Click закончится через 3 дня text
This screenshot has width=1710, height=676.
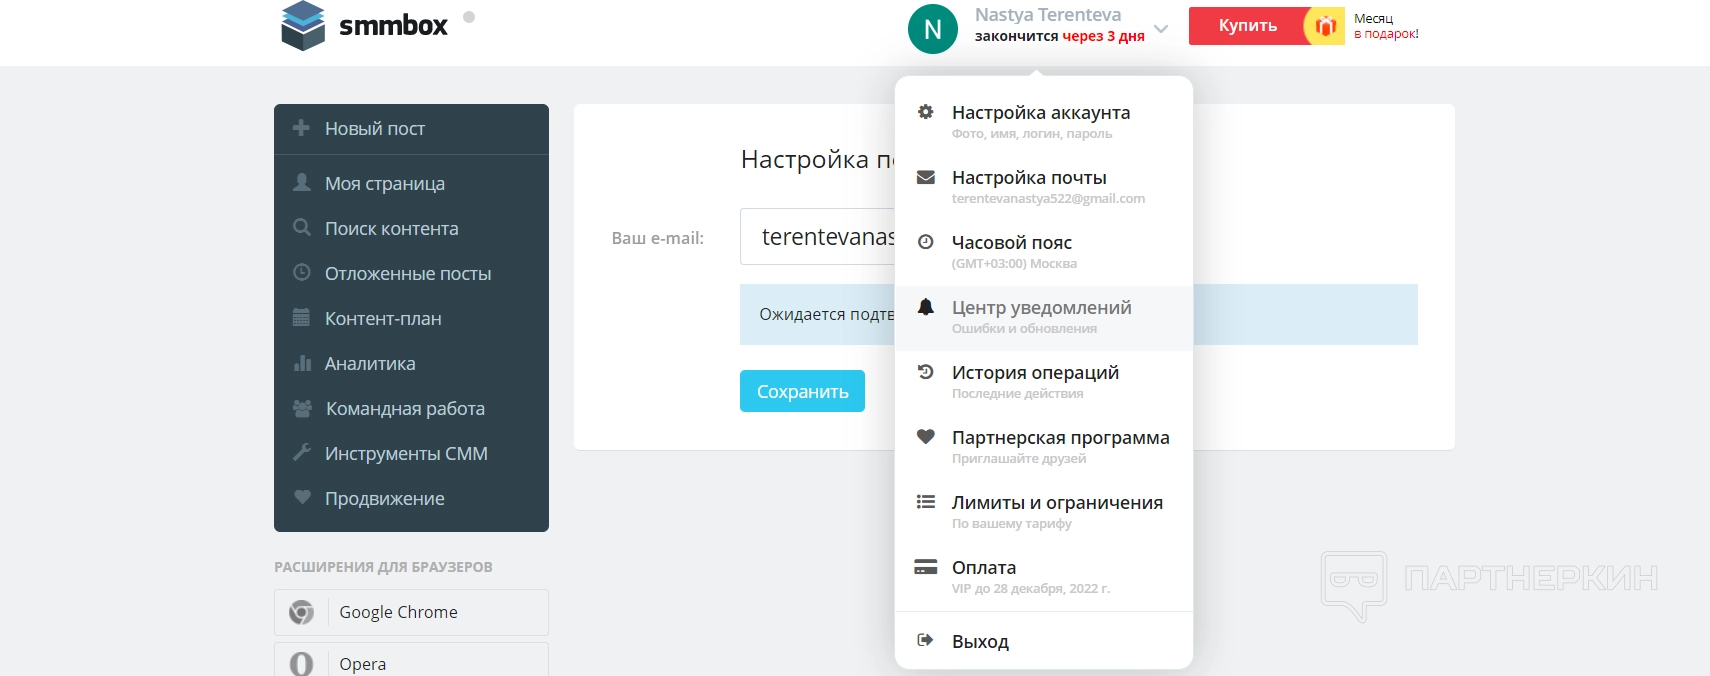click(x=1059, y=36)
